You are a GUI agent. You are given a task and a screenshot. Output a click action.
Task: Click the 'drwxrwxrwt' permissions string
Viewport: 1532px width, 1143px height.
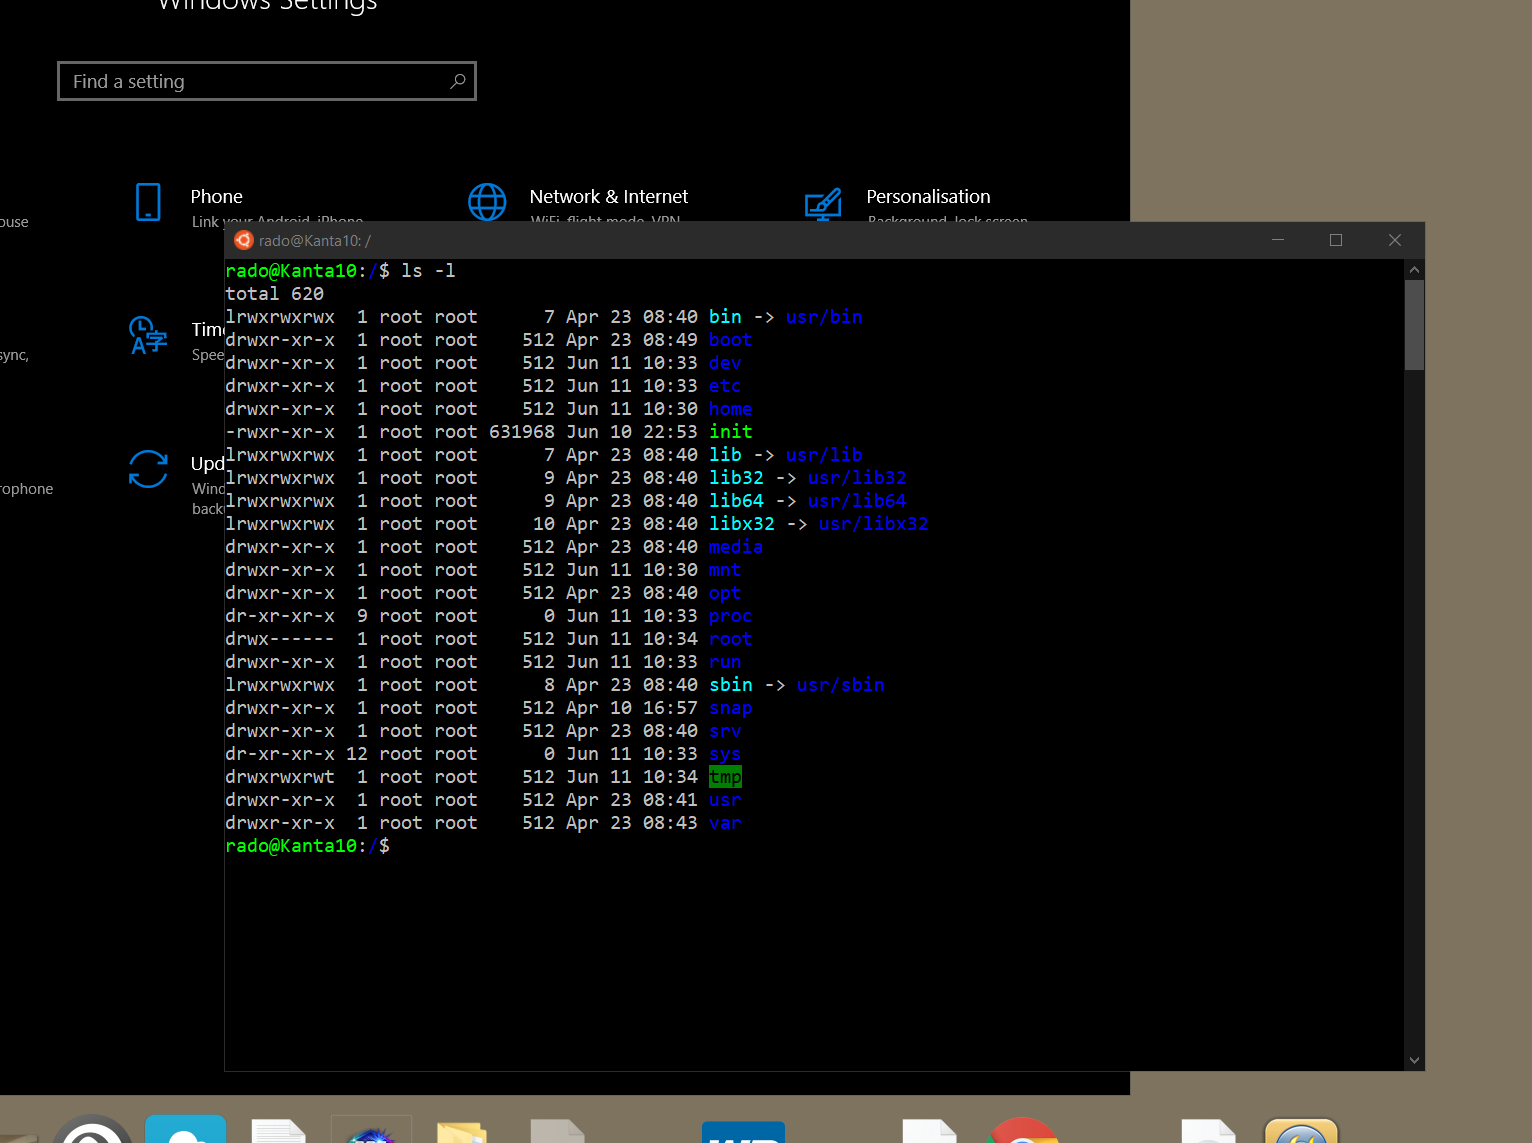(280, 776)
